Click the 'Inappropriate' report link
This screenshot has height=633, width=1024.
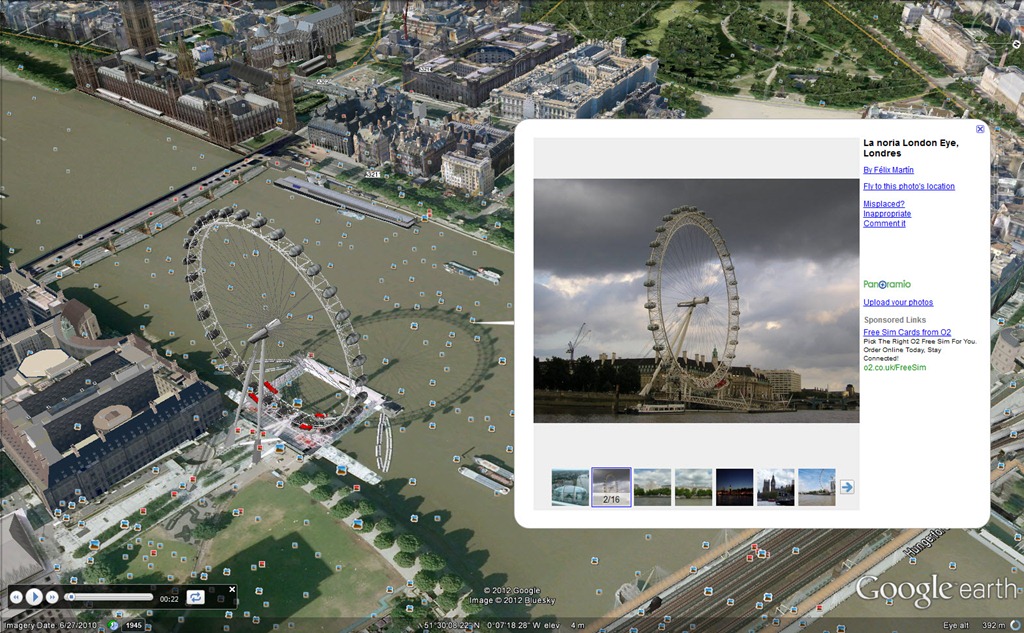pyautogui.click(x=887, y=214)
